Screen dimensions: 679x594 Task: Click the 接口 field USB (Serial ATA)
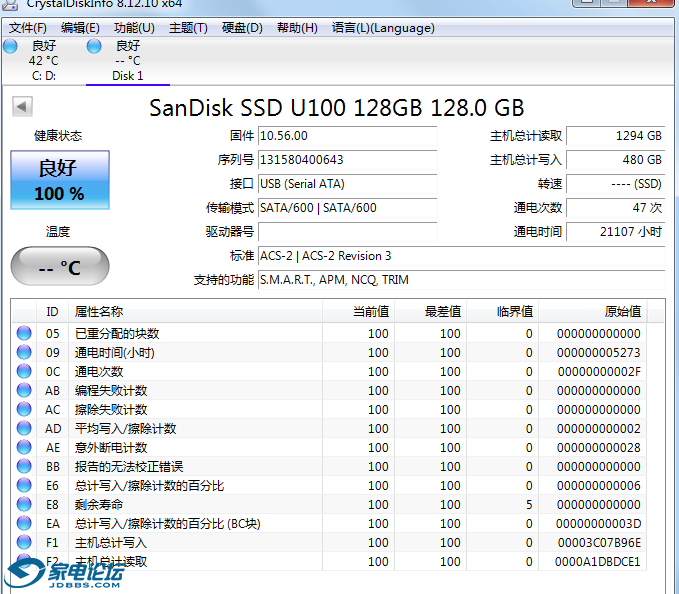click(x=347, y=184)
